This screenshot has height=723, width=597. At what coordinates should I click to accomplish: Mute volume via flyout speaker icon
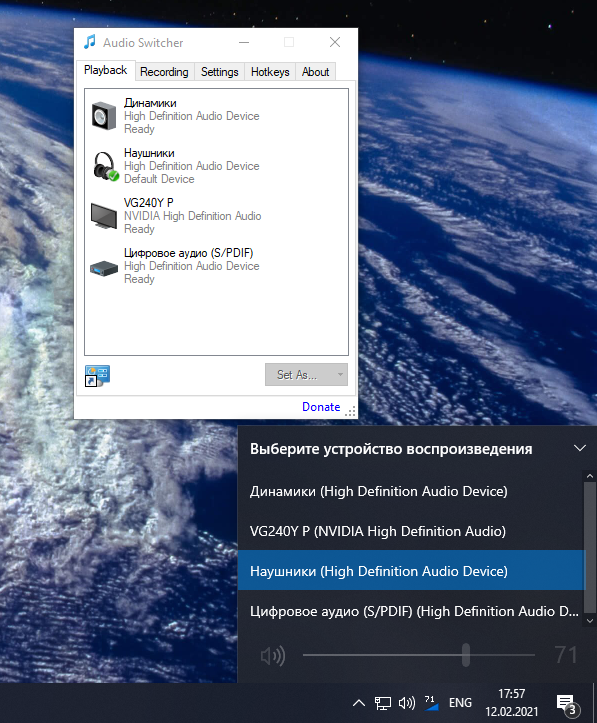coord(272,655)
